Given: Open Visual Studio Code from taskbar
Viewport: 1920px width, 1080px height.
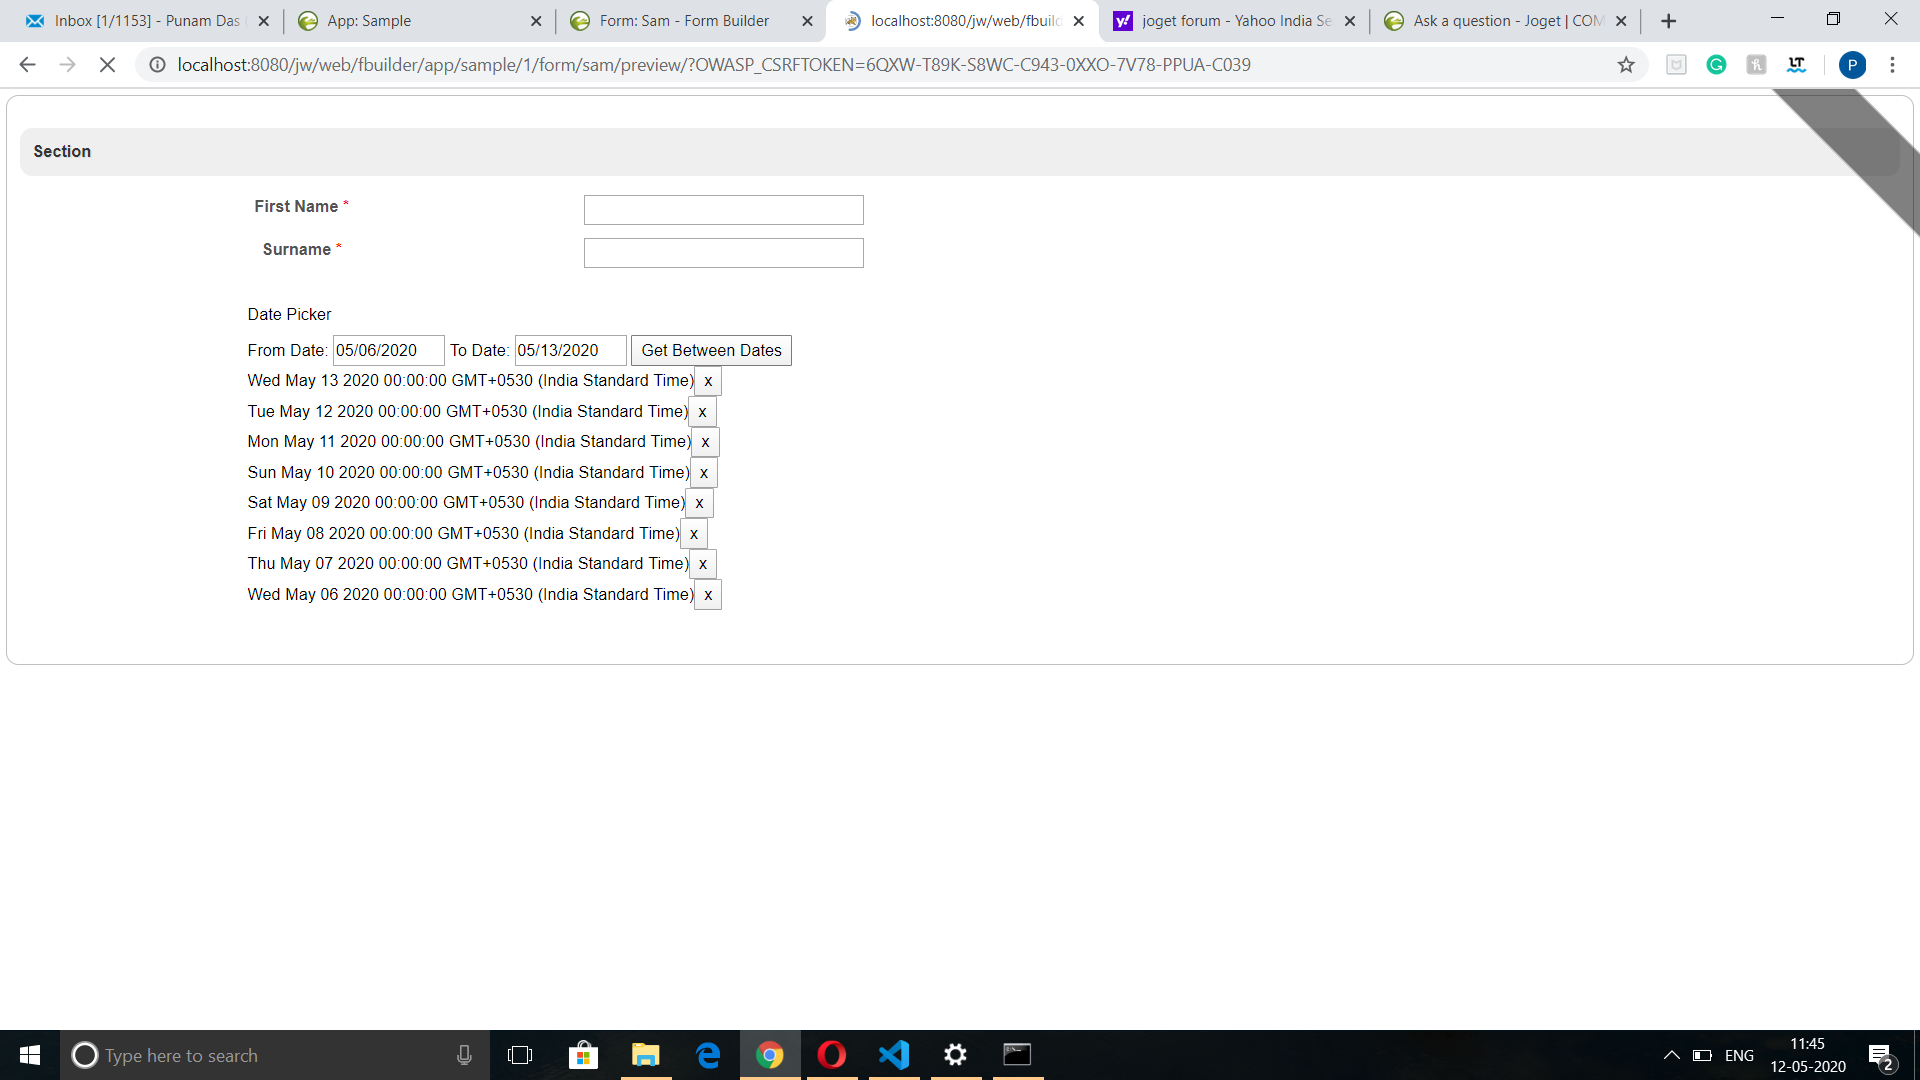Looking at the screenshot, I should [894, 1055].
